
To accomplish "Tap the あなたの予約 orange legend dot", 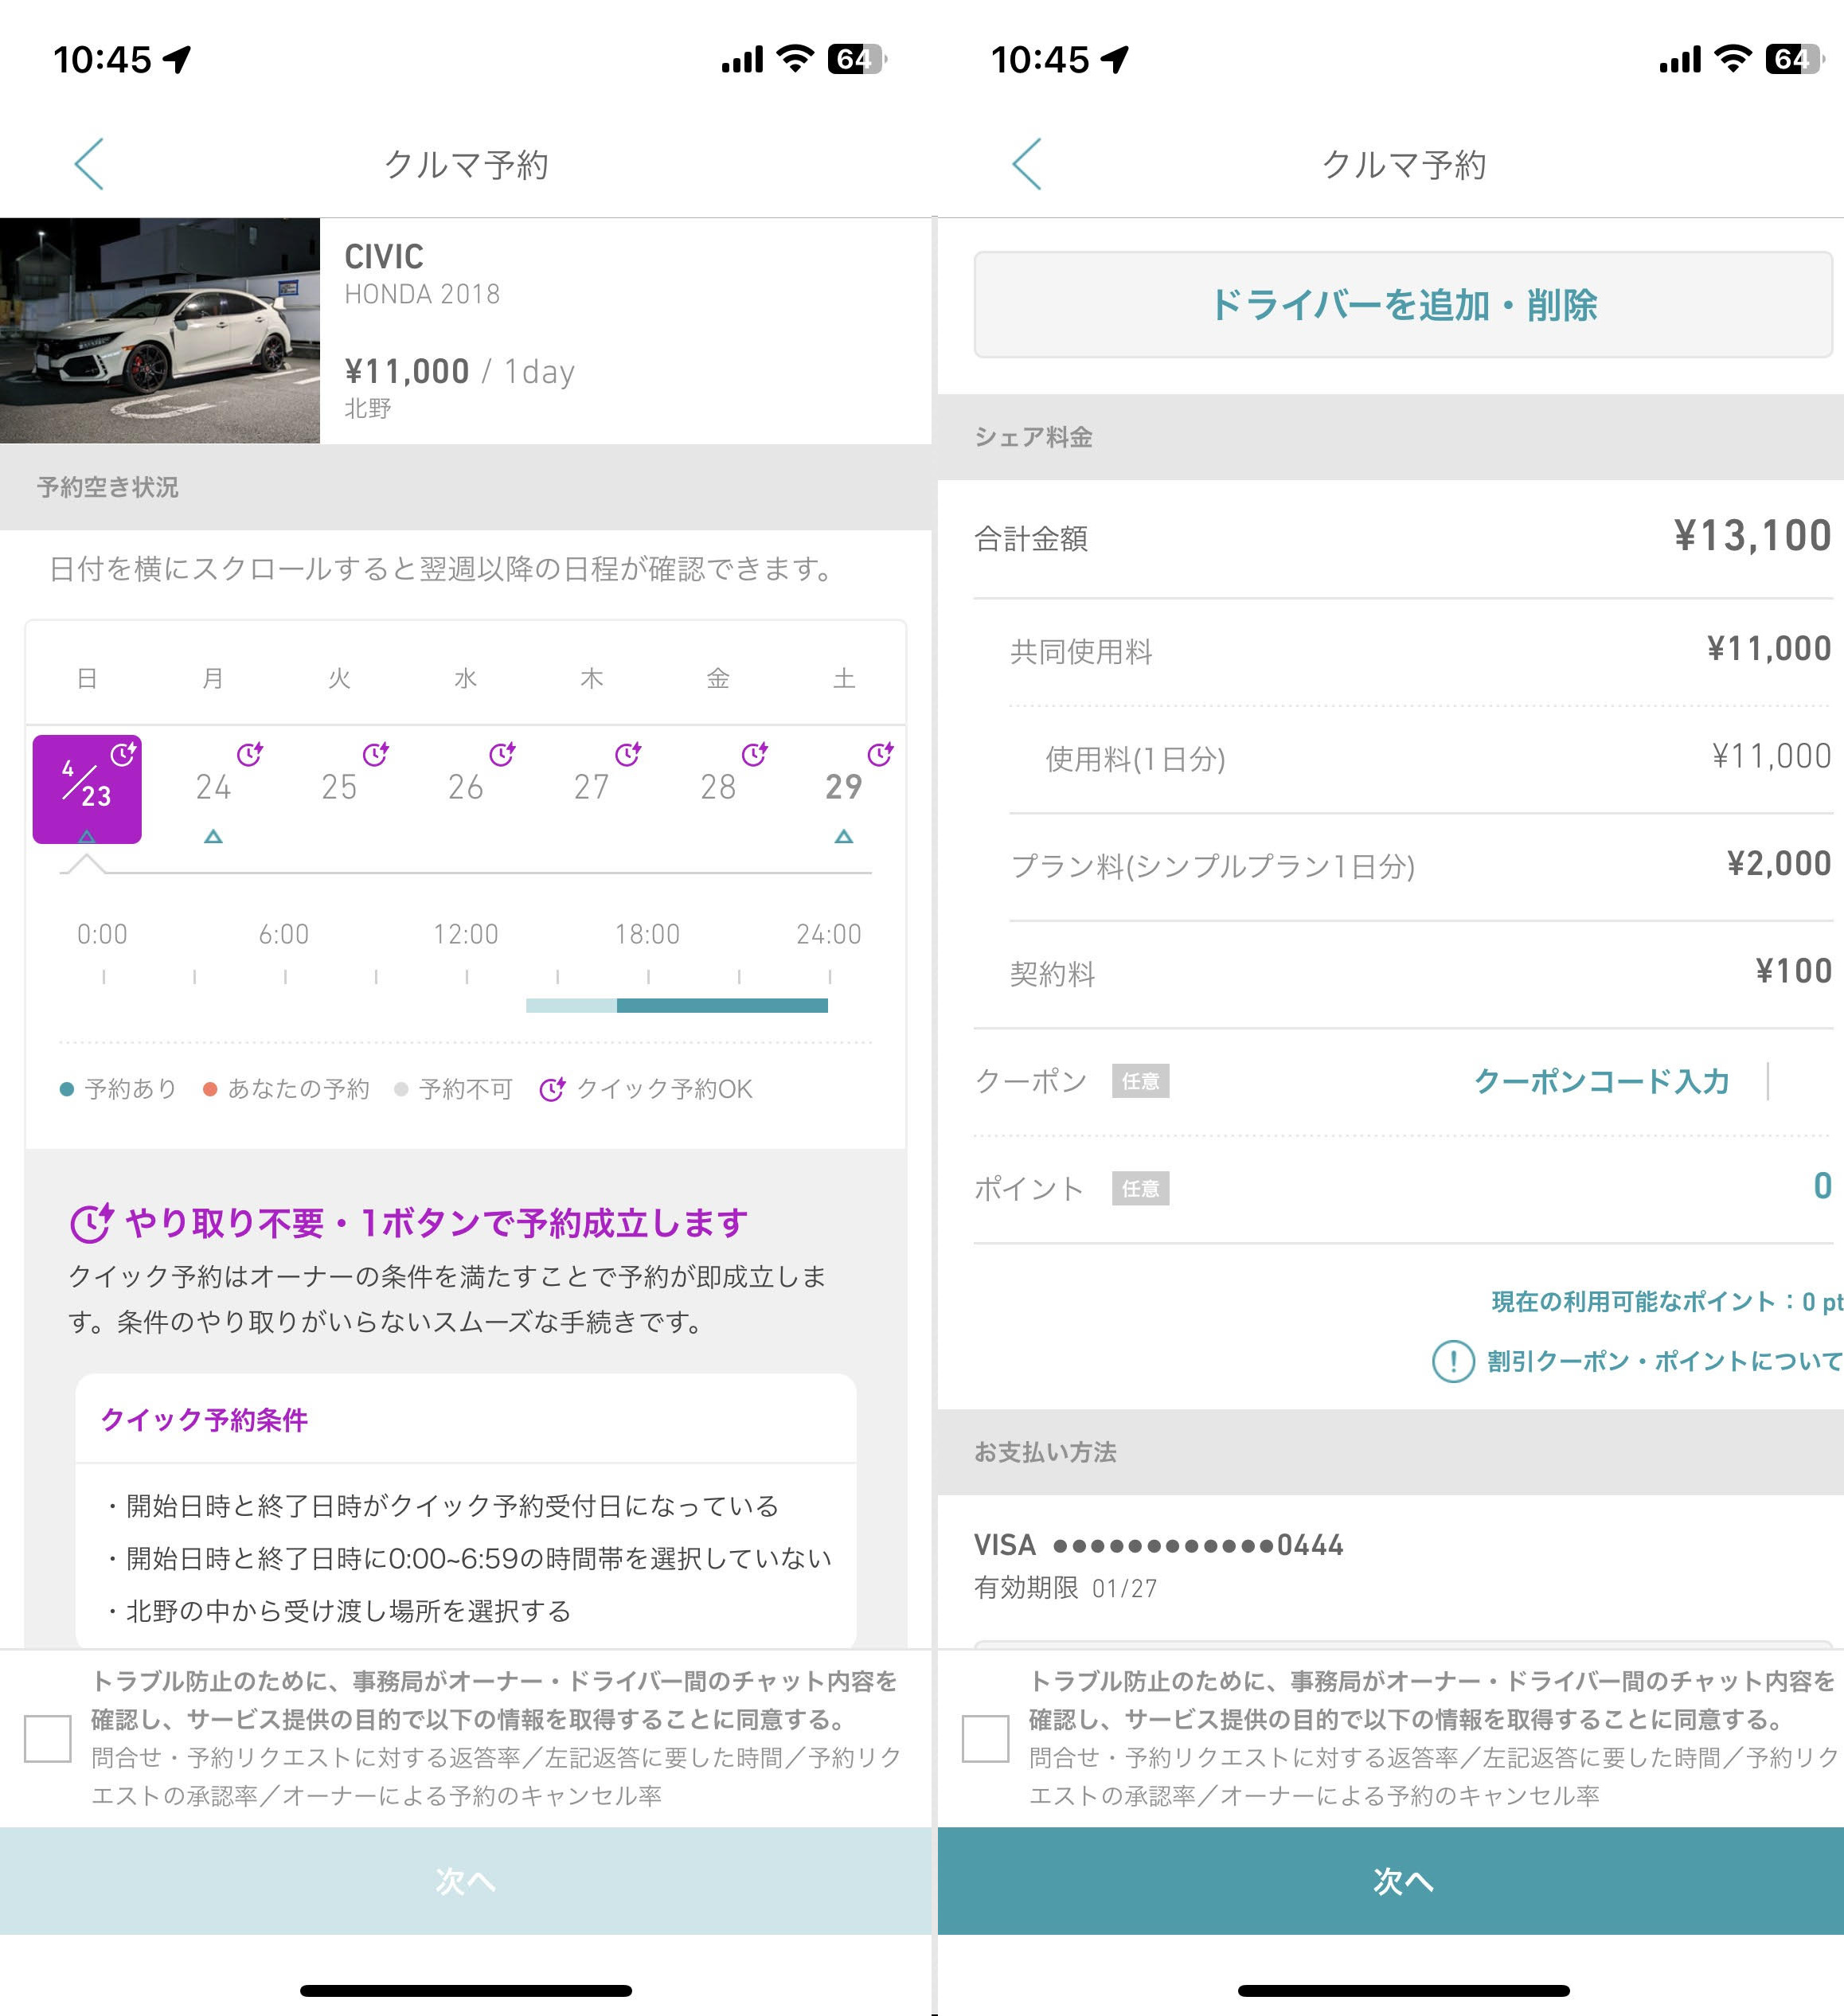I will 210,1089.
